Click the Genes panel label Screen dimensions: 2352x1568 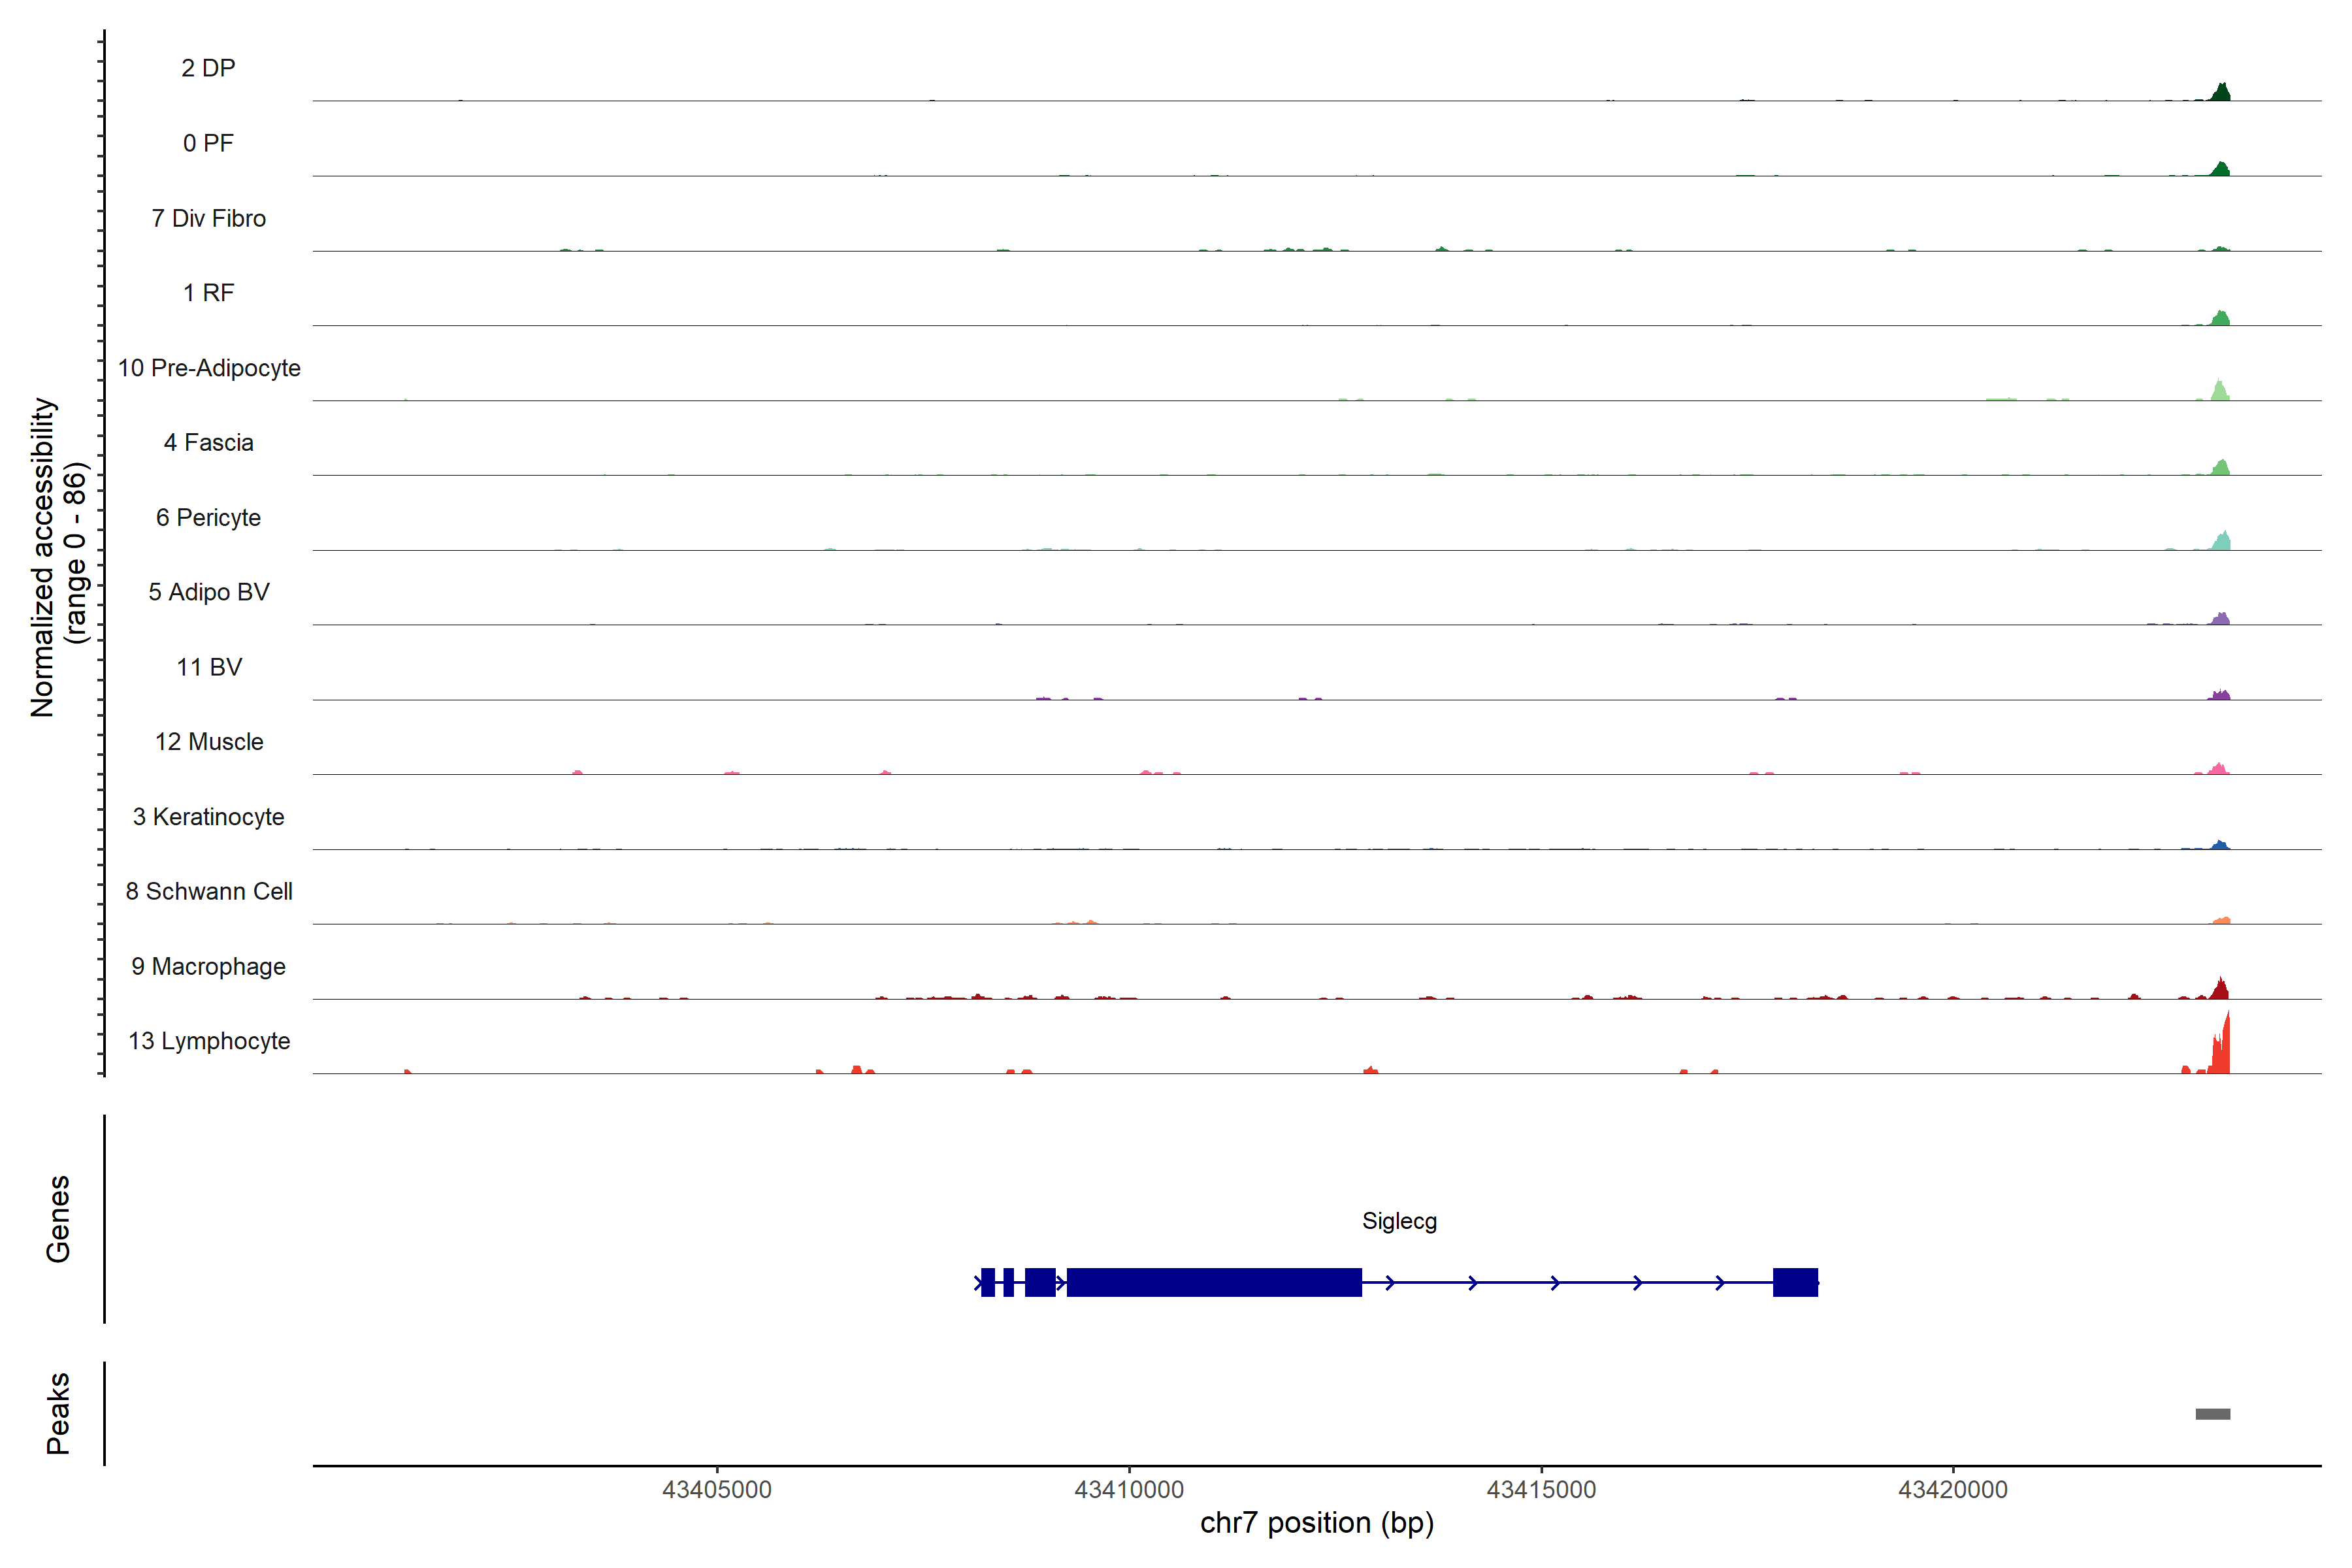point(58,1218)
